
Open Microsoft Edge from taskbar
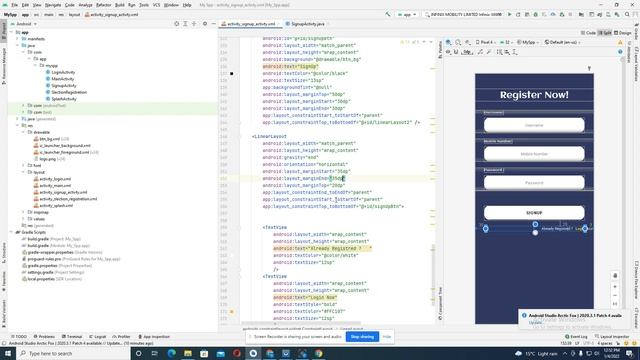[171, 353]
